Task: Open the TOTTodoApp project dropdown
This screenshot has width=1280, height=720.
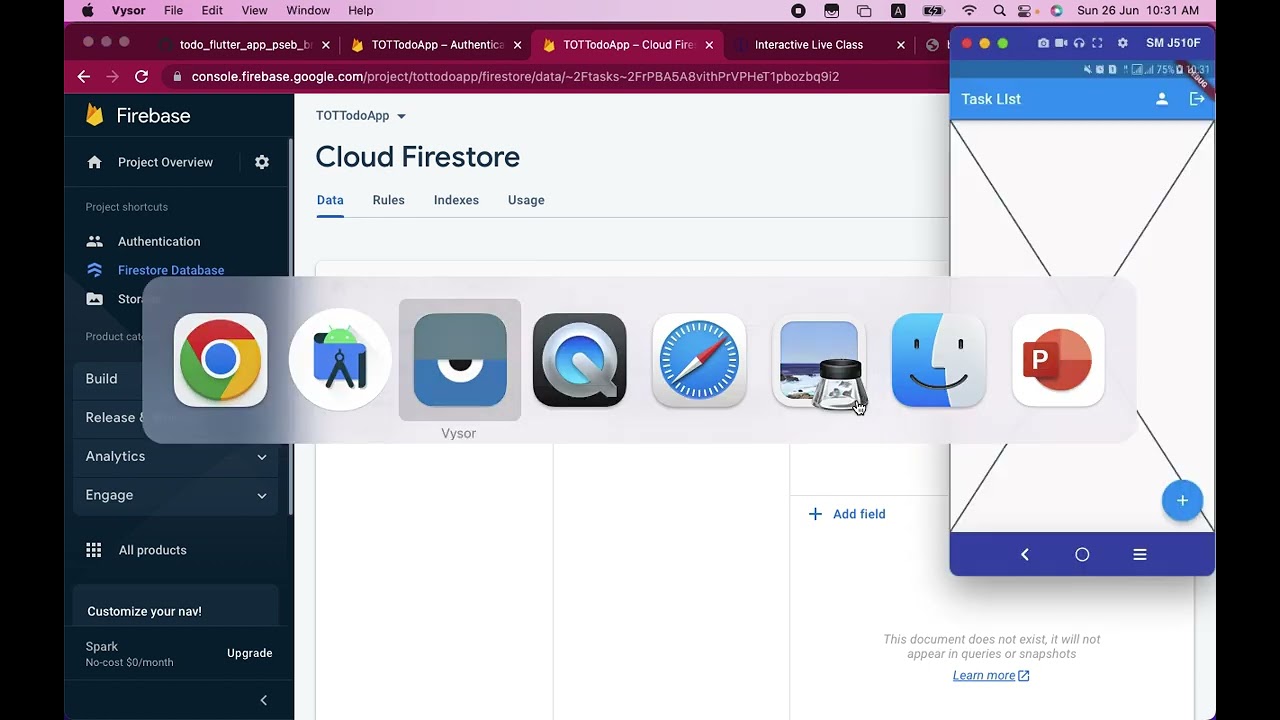Action: tap(361, 116)
